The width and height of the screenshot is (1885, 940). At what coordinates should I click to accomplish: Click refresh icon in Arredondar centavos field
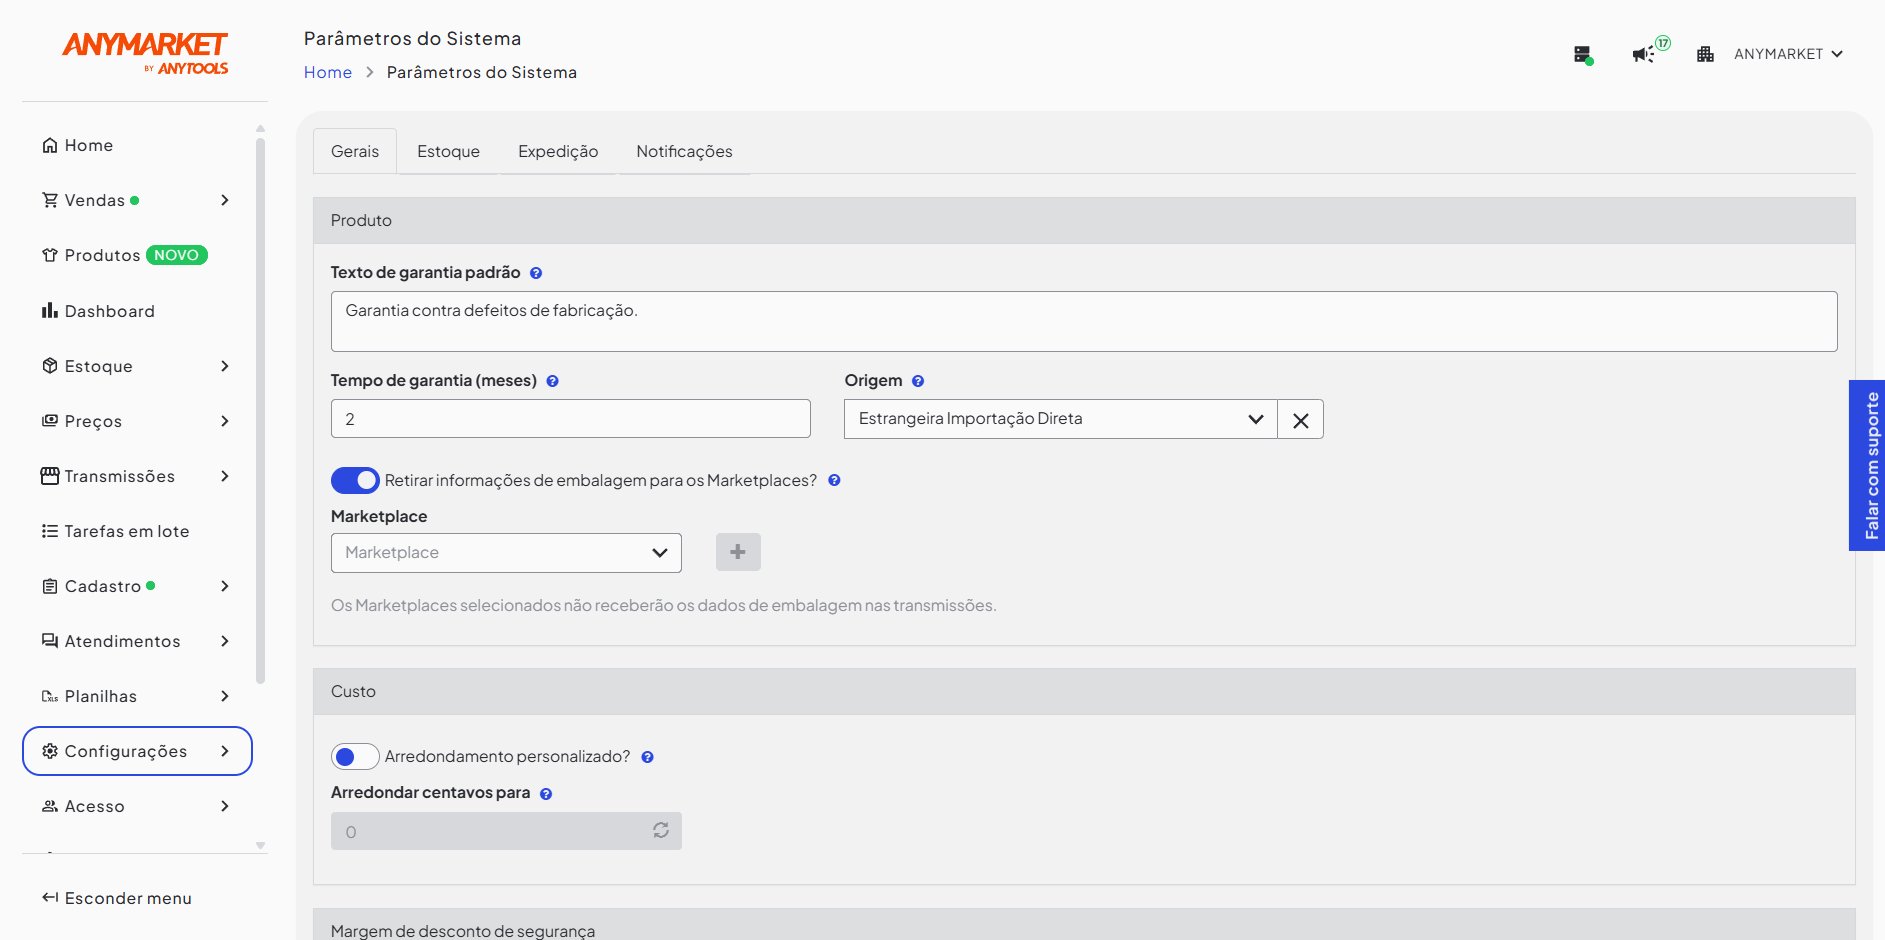pyautogui.click(x=661, y=830)
